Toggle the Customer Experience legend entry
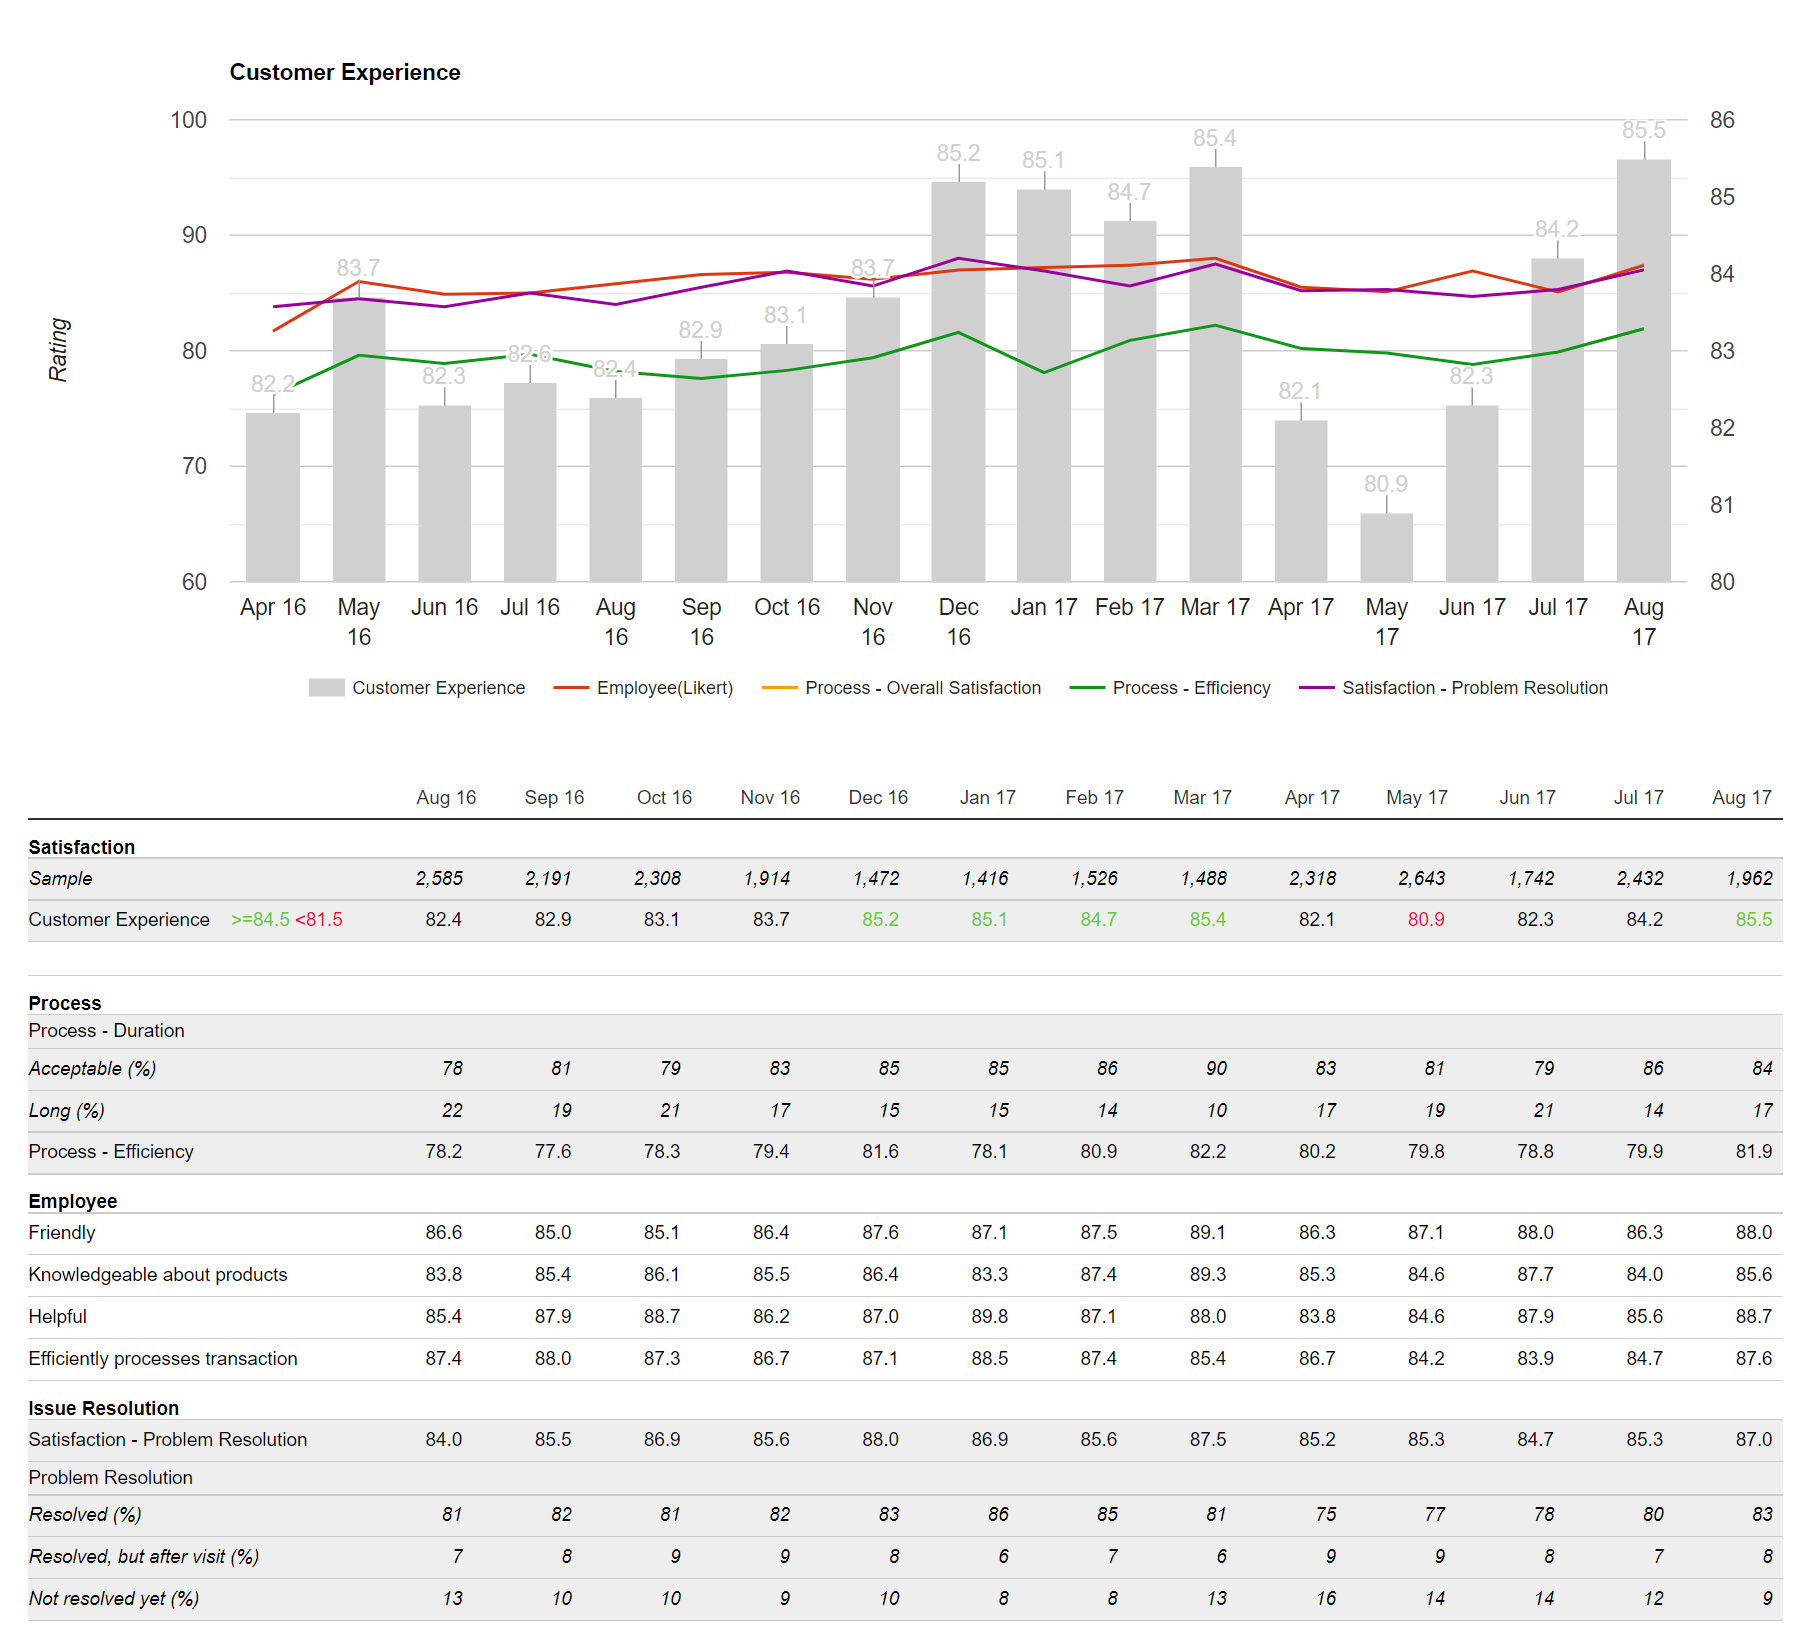This screenshot has height=1648, width=1795. click(x=417, y=688)
